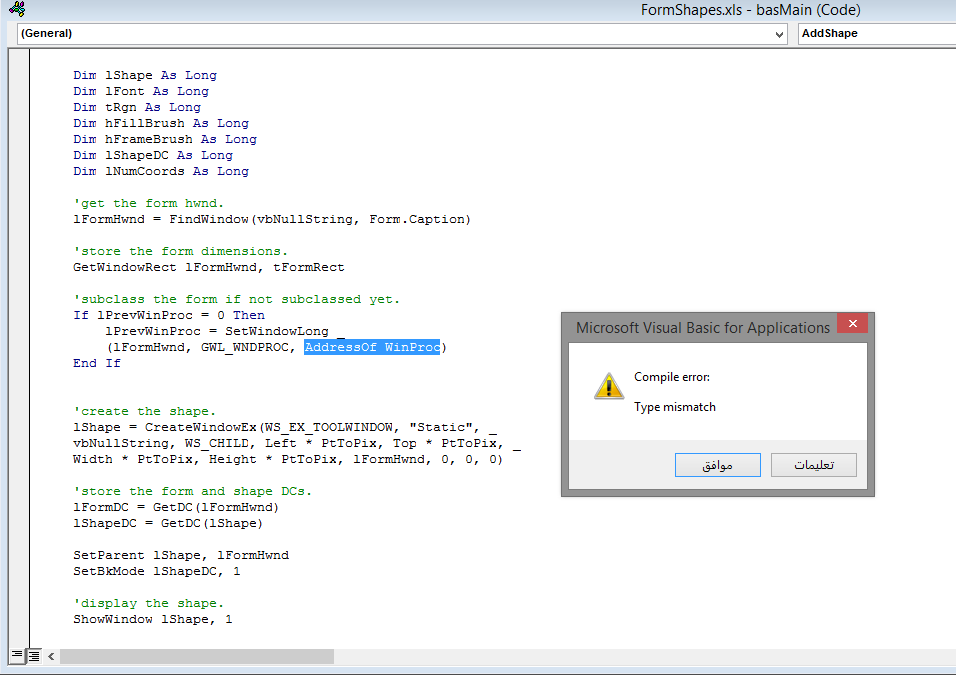Click the 'subclass the form' comment
This screenshot has height=675, width=956.
237,299
